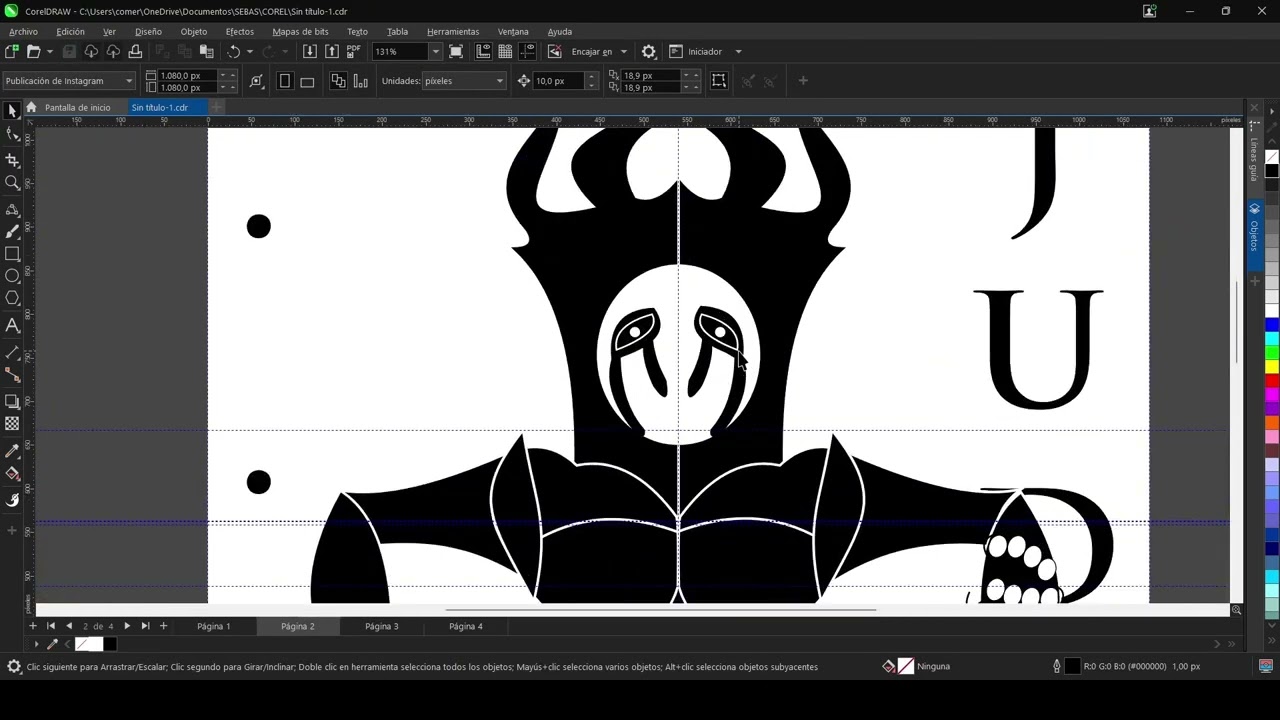The height and width of the screenshot is (720, 1280).
Task: Select the Artistic Media brush tool
Action: tap(12, 232)
